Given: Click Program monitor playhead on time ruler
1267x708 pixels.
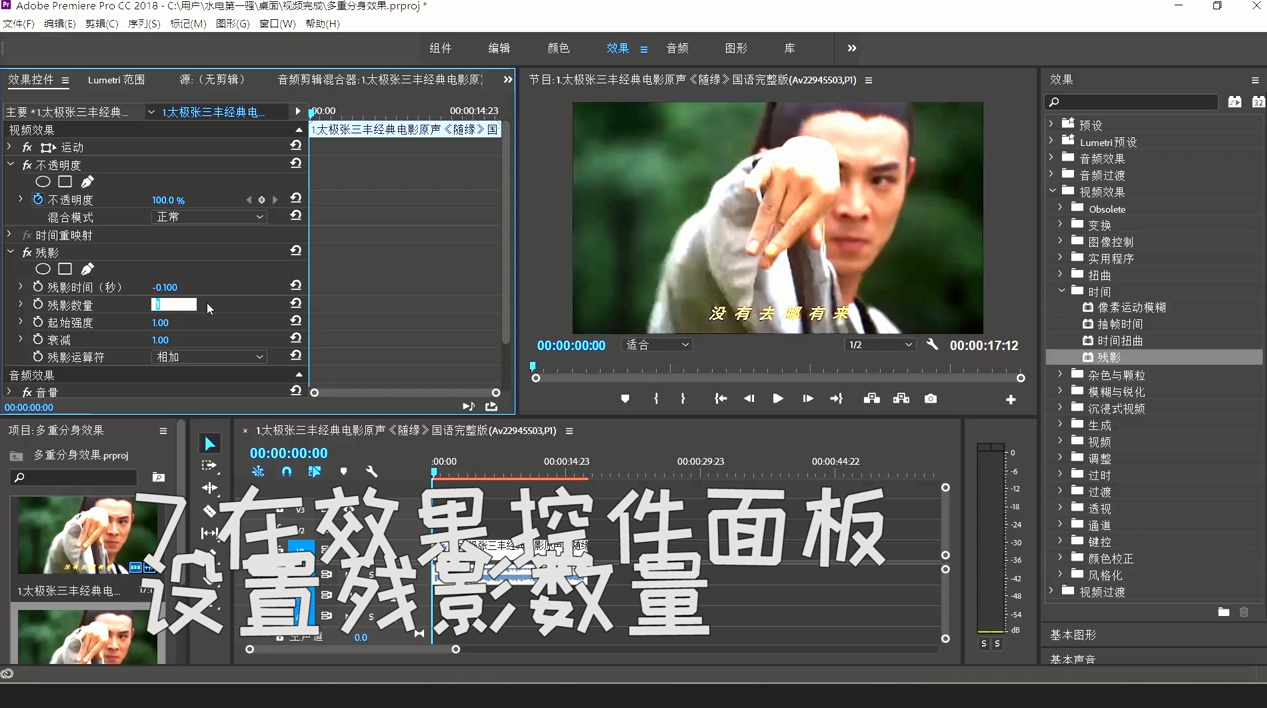Looking at the screenshot, I should tap(533, 366).
